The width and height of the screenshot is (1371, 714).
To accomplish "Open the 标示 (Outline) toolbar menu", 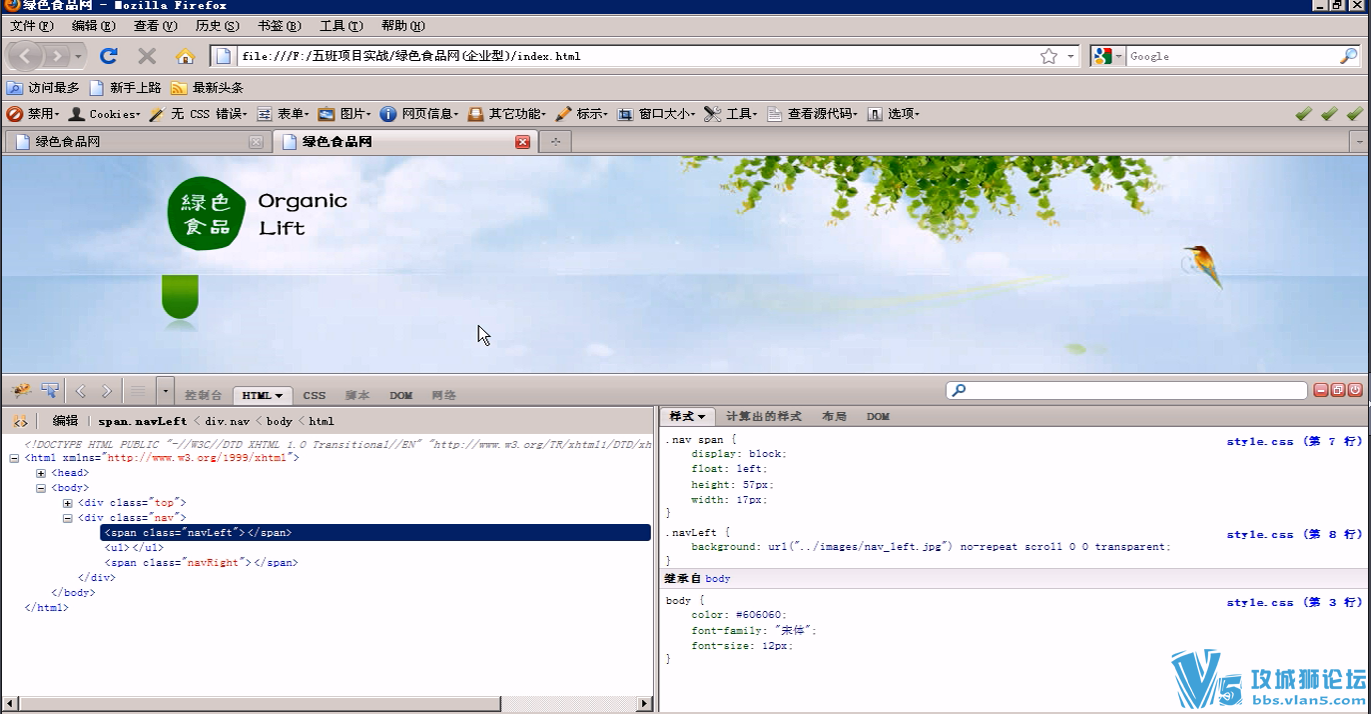I will point(580,114).
